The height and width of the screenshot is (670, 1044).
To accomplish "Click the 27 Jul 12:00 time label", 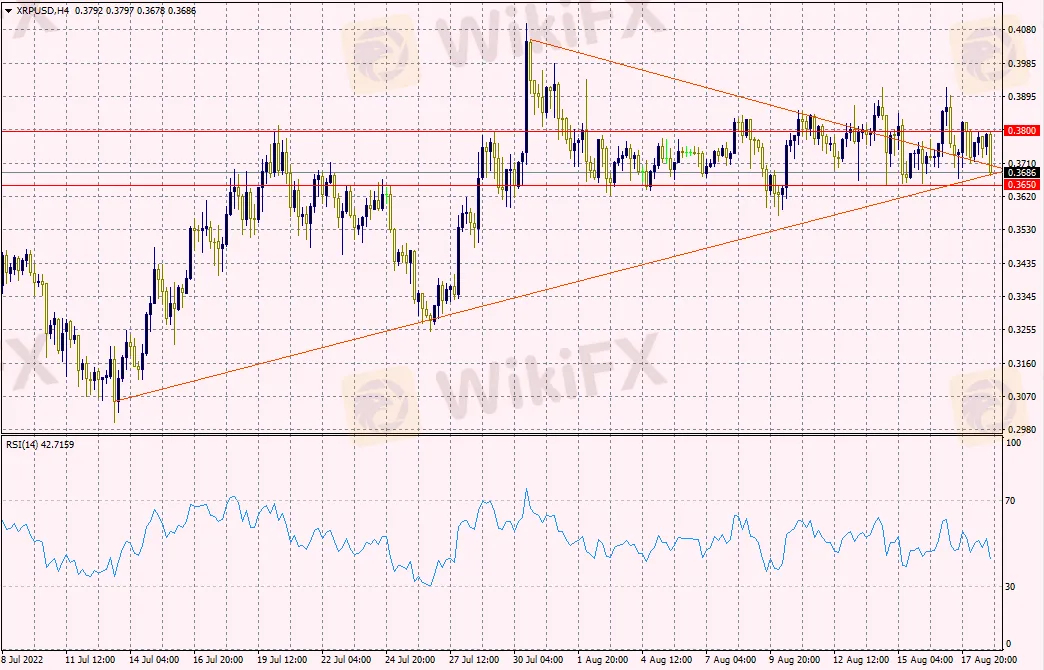I will 473,659.
